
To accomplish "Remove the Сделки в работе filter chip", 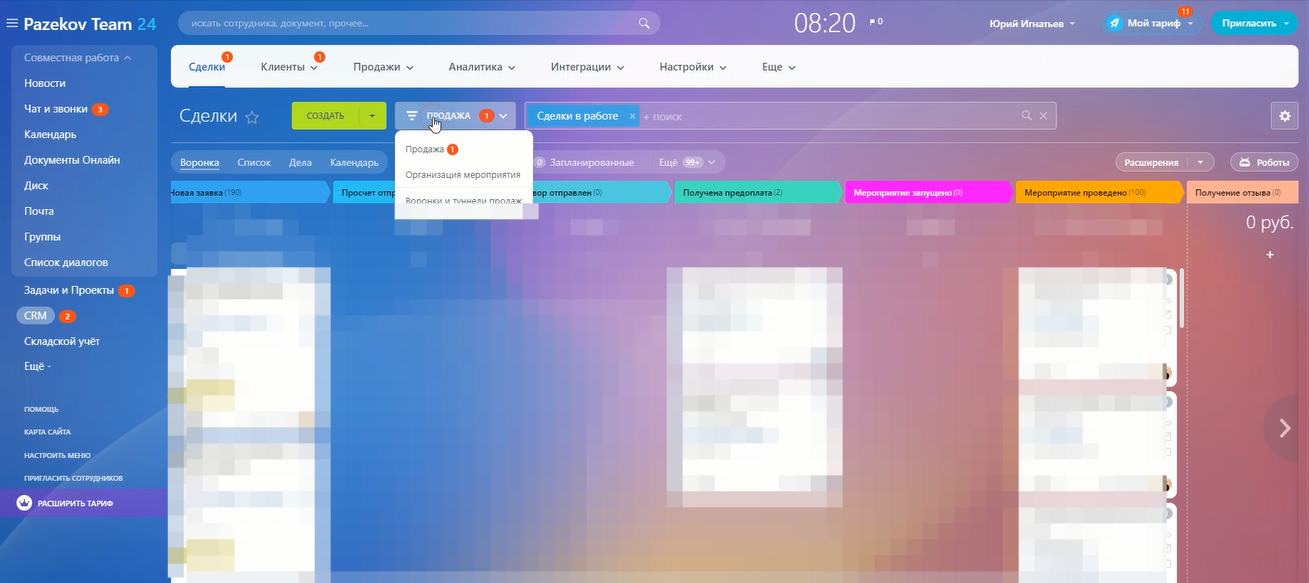I will click(632, 116).
